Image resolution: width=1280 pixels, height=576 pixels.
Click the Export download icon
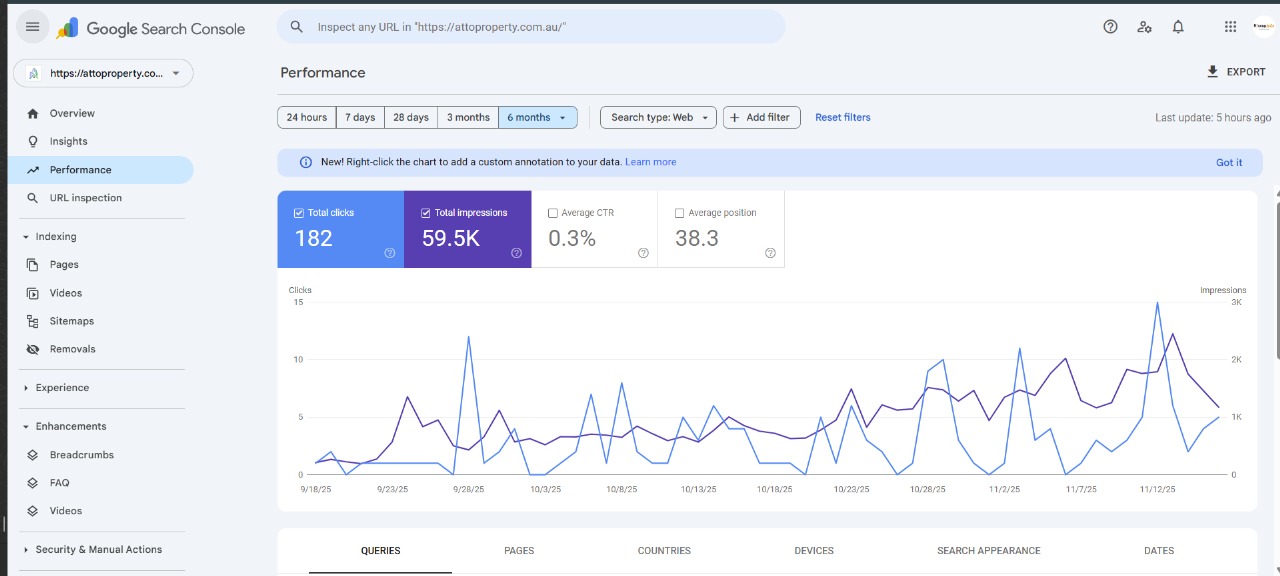(1213, 72)
